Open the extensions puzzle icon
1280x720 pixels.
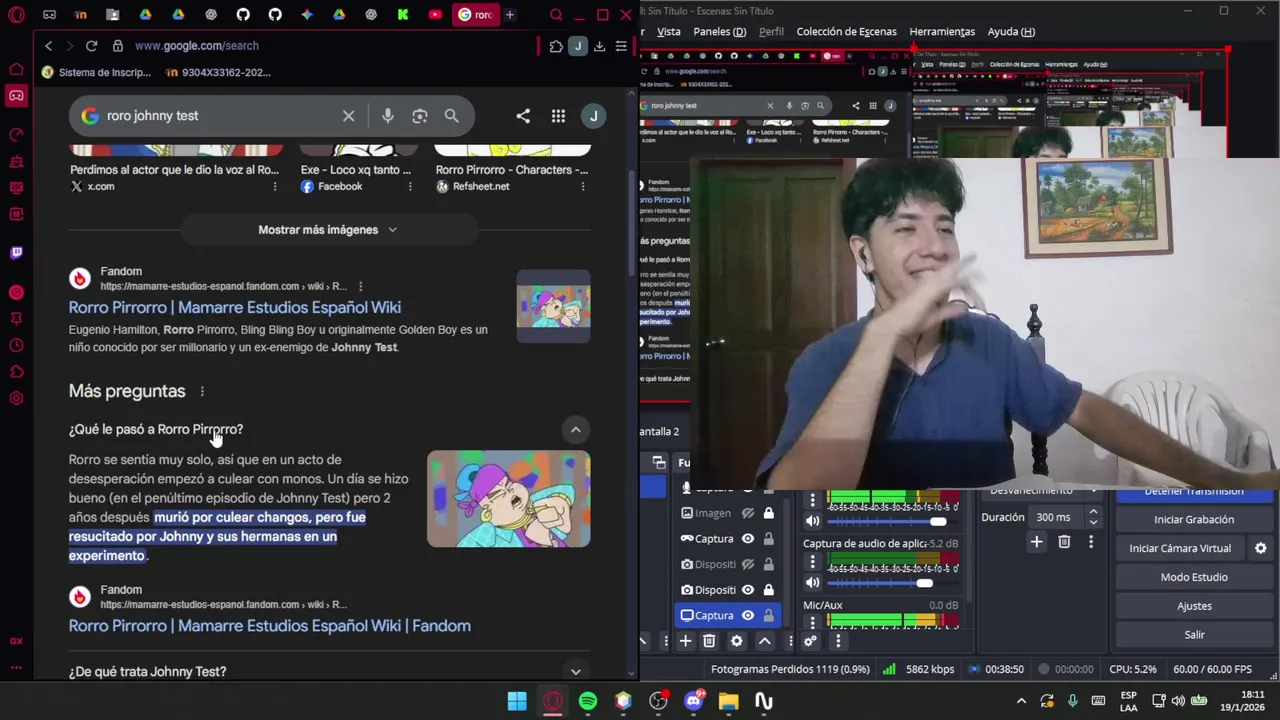click(x=556, y=46)
